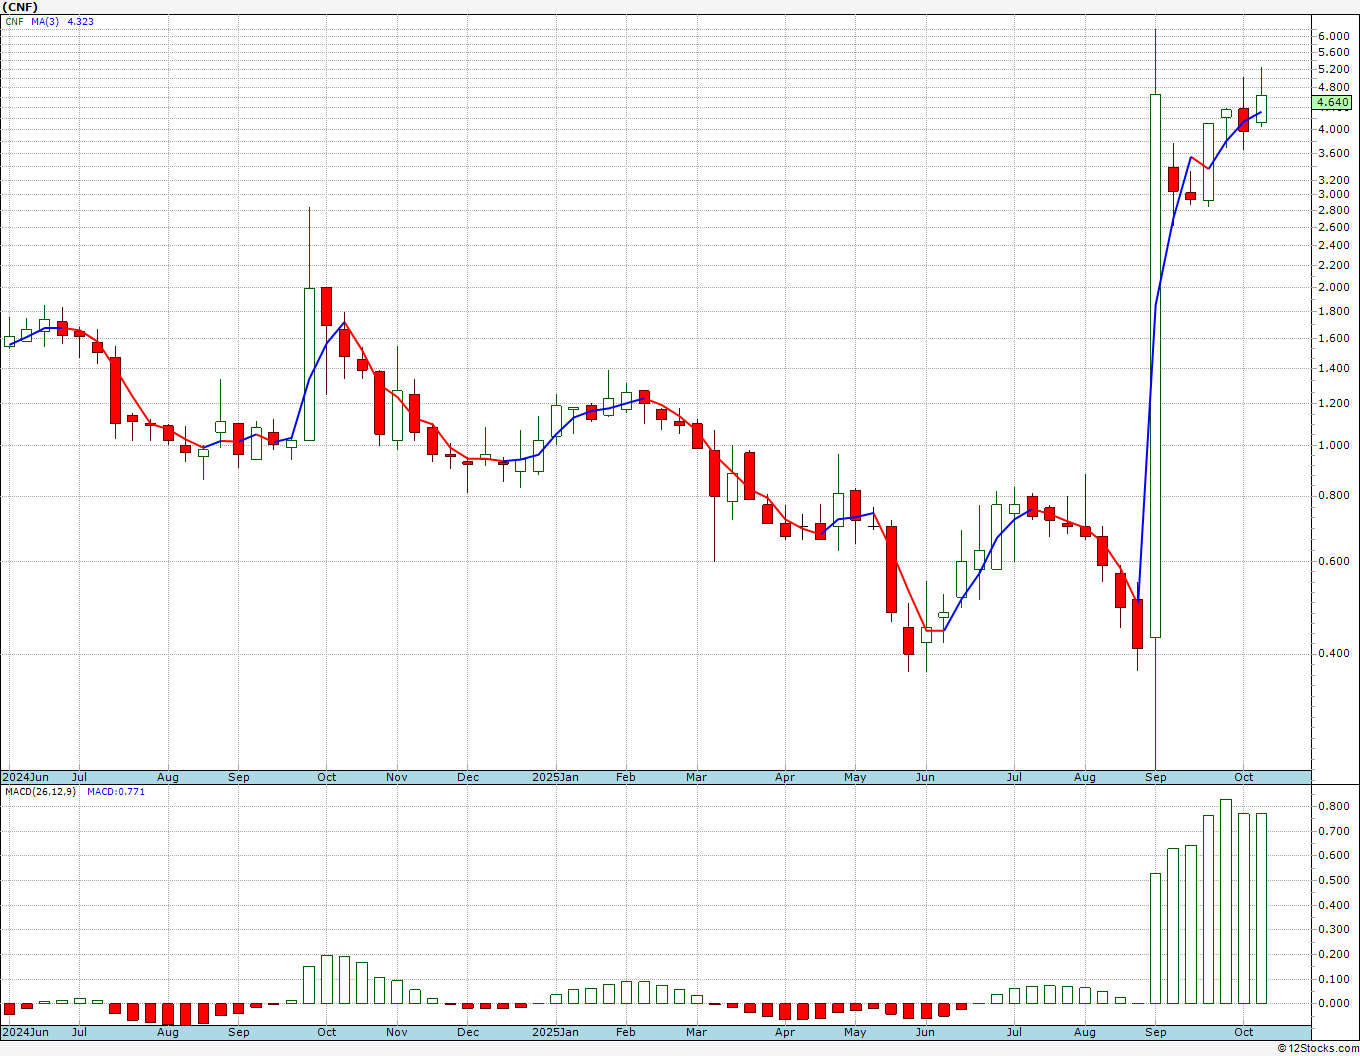Click the 3.000 price axis label

click(x=1333, y=194)
